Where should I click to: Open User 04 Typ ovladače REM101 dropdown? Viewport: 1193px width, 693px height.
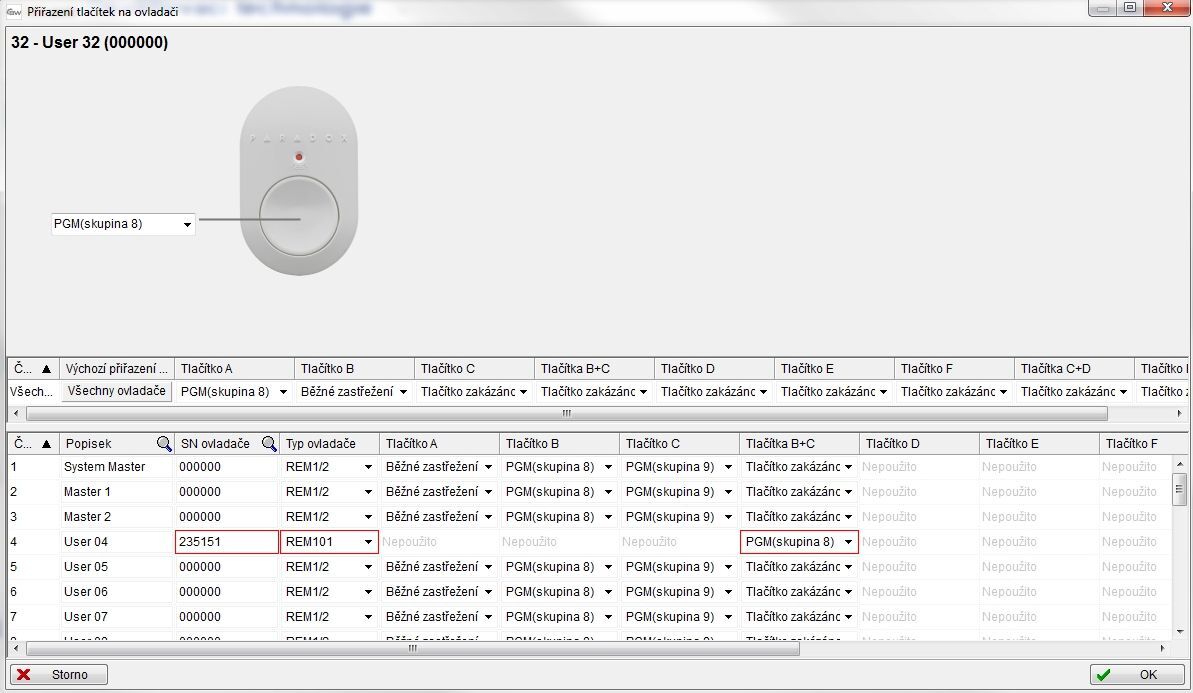(368, 542)
